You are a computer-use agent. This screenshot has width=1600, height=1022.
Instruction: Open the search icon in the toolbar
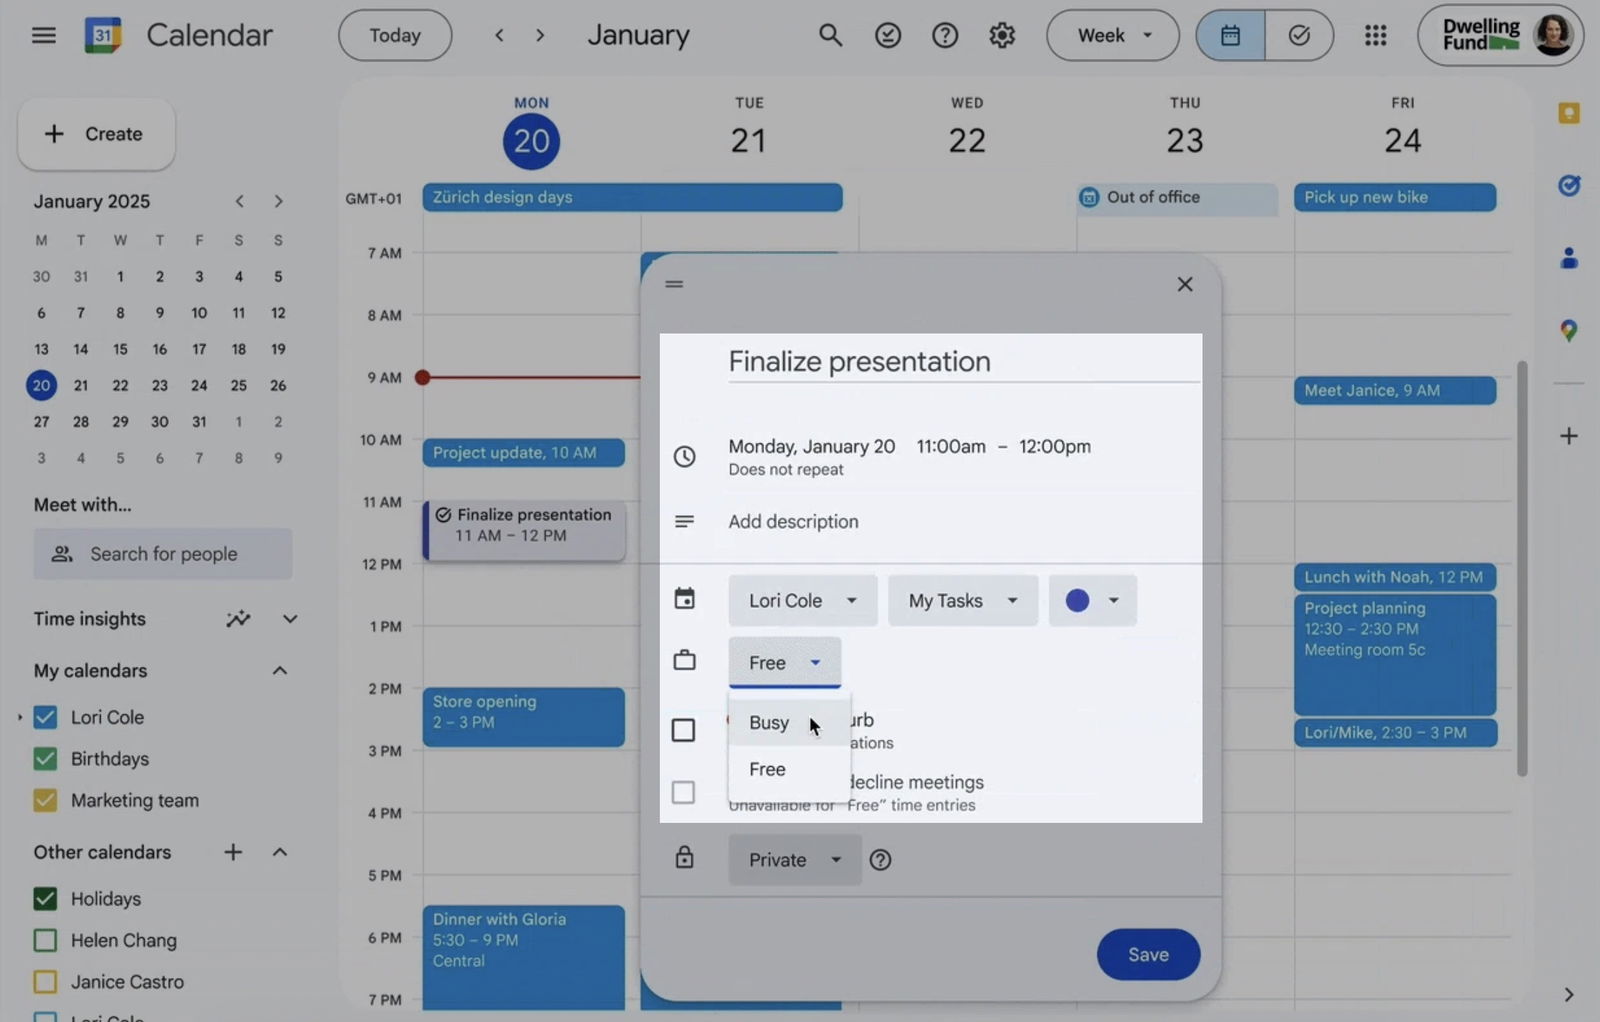point(831,35)
